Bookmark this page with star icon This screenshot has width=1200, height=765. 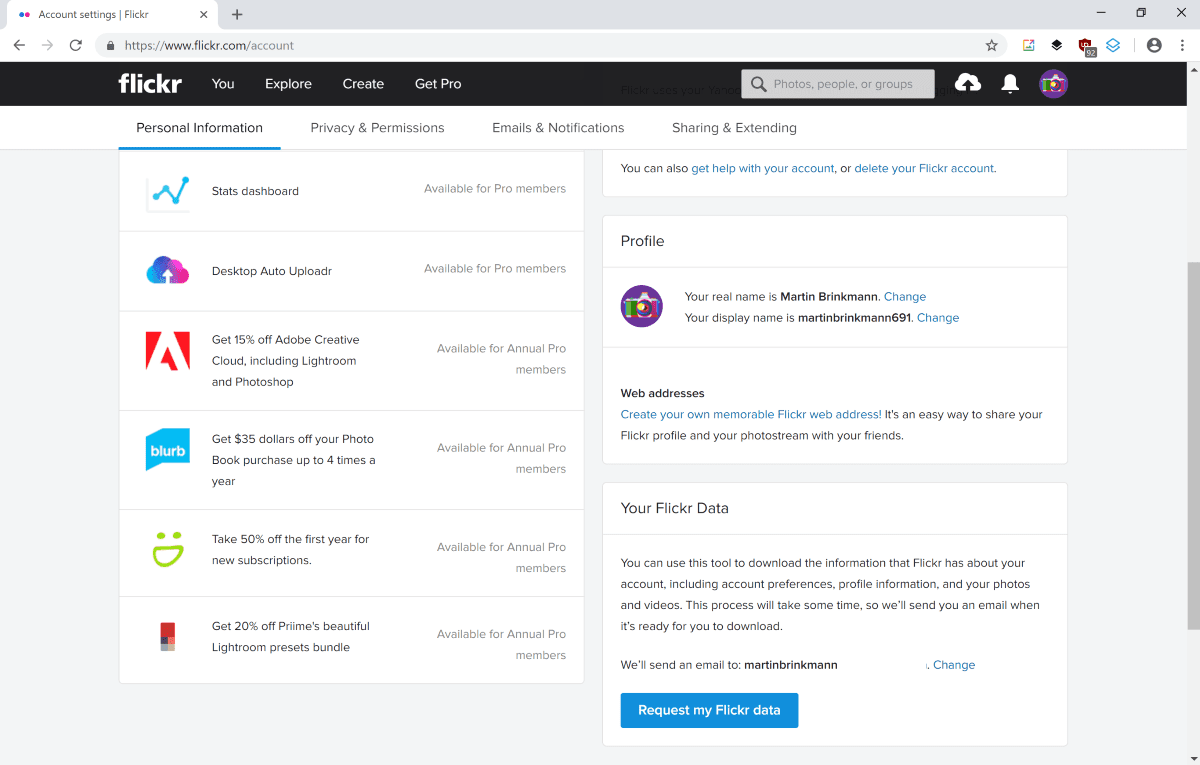tap(991, 45)
